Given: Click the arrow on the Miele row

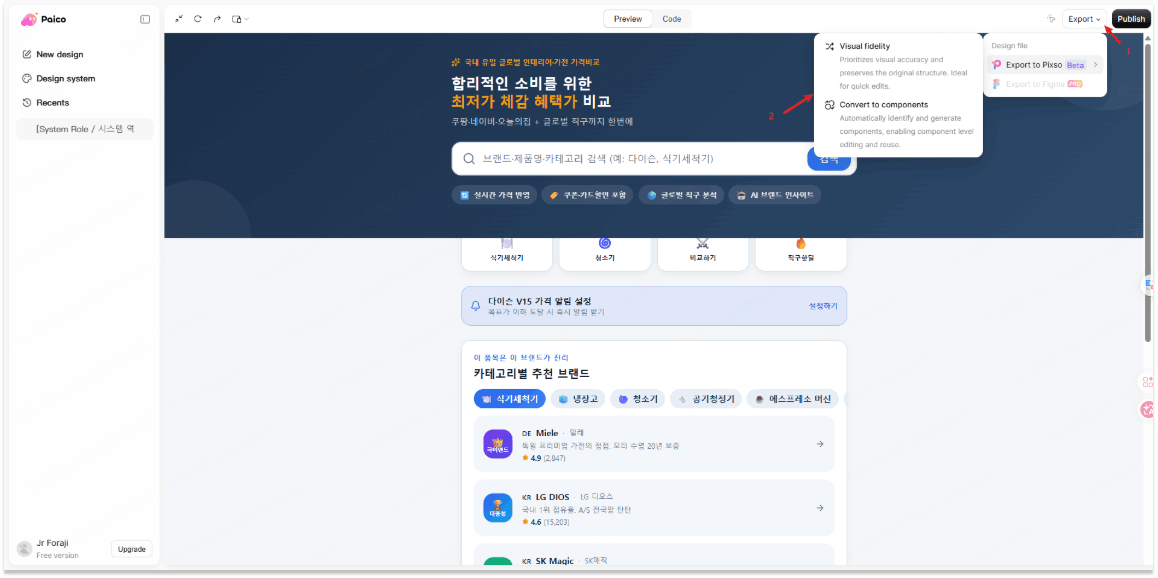Looking at the screenshot, I should tap(820, 444).
